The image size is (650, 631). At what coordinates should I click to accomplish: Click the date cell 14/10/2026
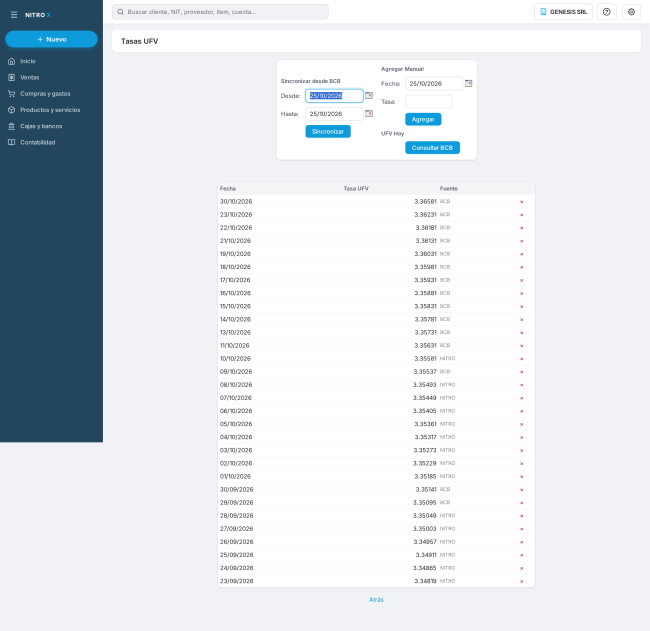pyautogui.click(x=235, y=319)
